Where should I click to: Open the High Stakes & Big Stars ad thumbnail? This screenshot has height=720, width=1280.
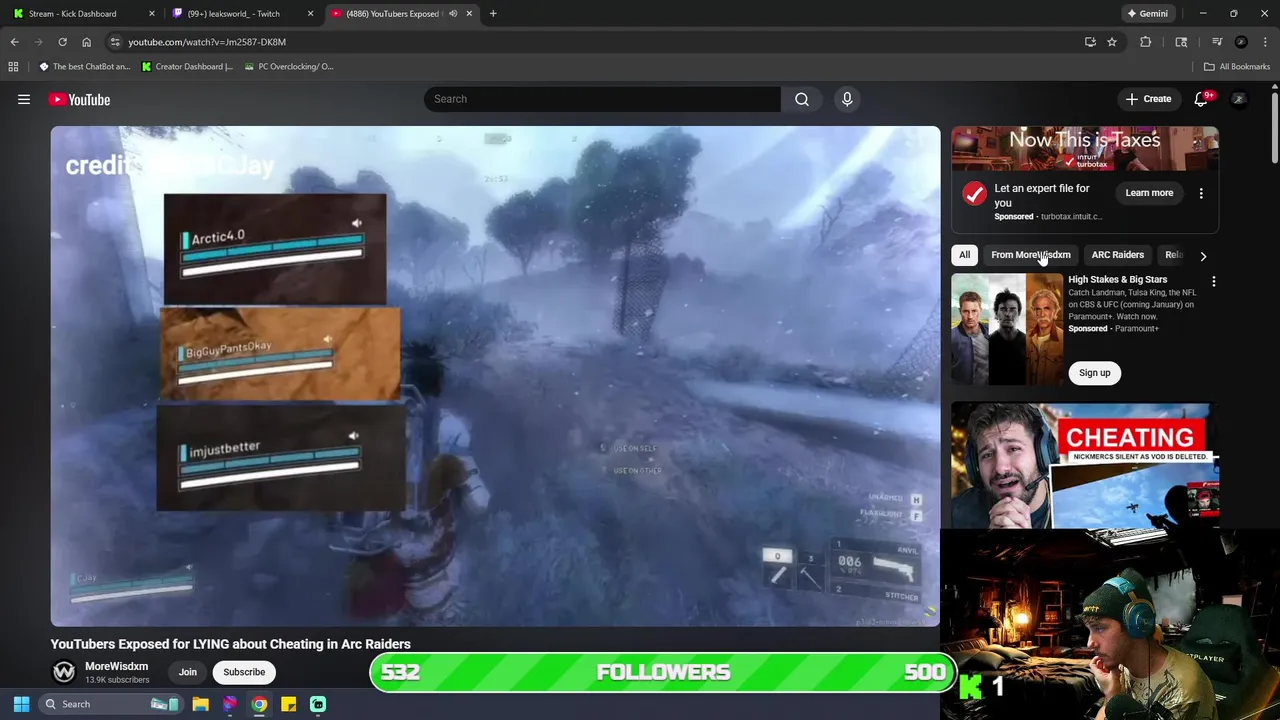(x=1007, y=329)
